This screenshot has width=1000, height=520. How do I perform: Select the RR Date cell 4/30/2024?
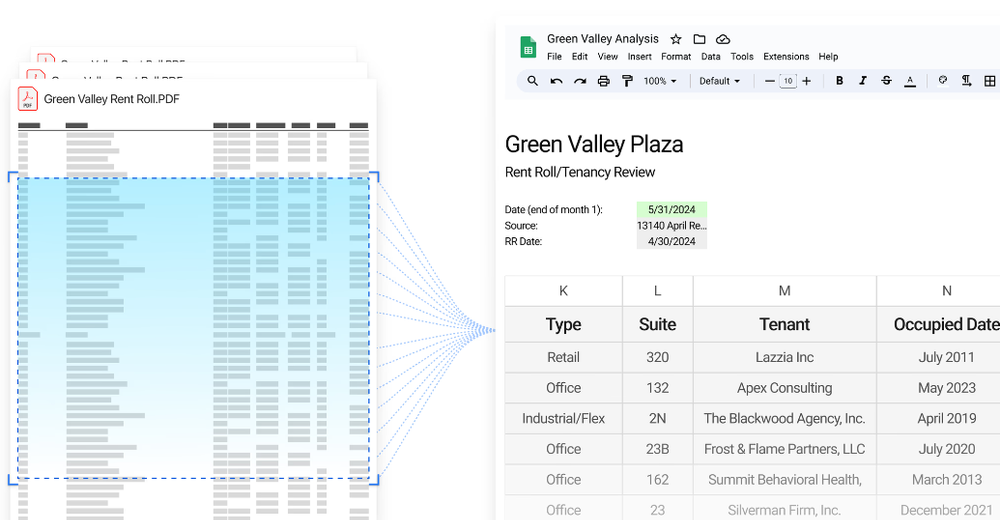[x=672, y=241]
